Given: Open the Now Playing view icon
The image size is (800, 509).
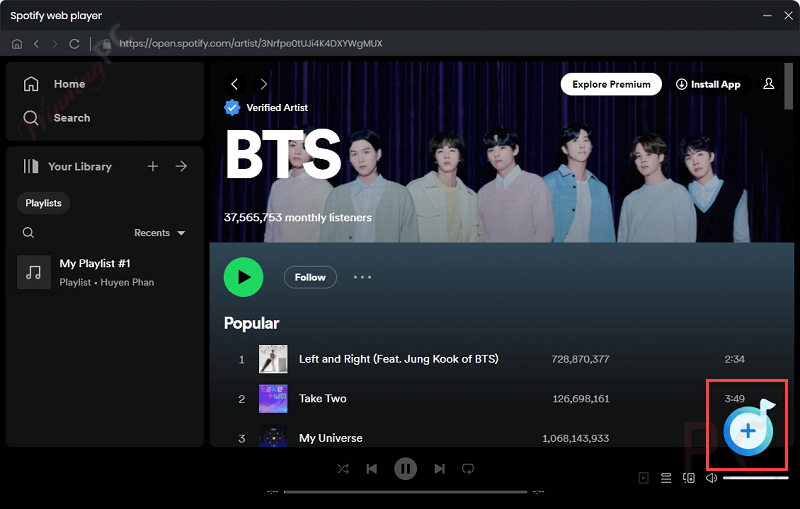Looking at the screenshot, I should pos(643,478).
